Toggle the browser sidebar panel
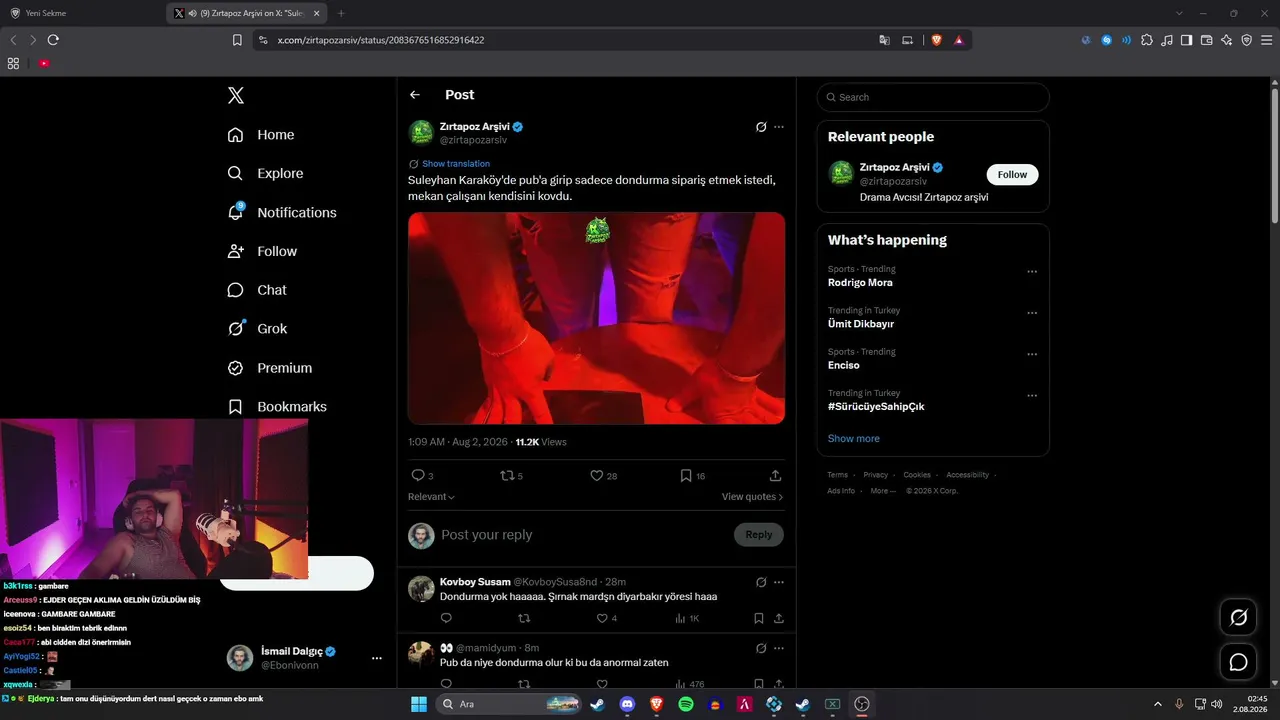The width and height of the screenshot is (1280, 720). point(1186,40)
